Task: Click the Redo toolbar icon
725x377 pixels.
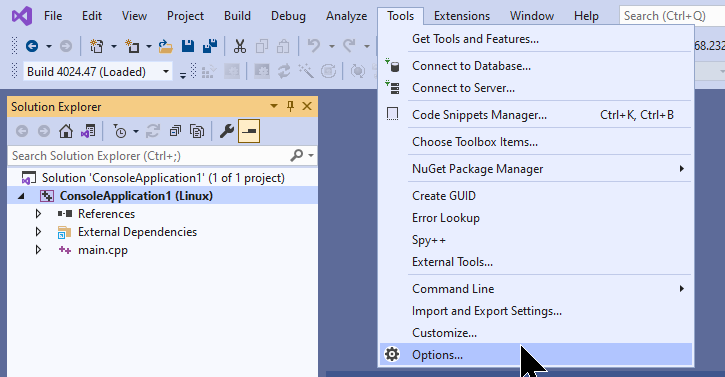Action: (350, 46)
